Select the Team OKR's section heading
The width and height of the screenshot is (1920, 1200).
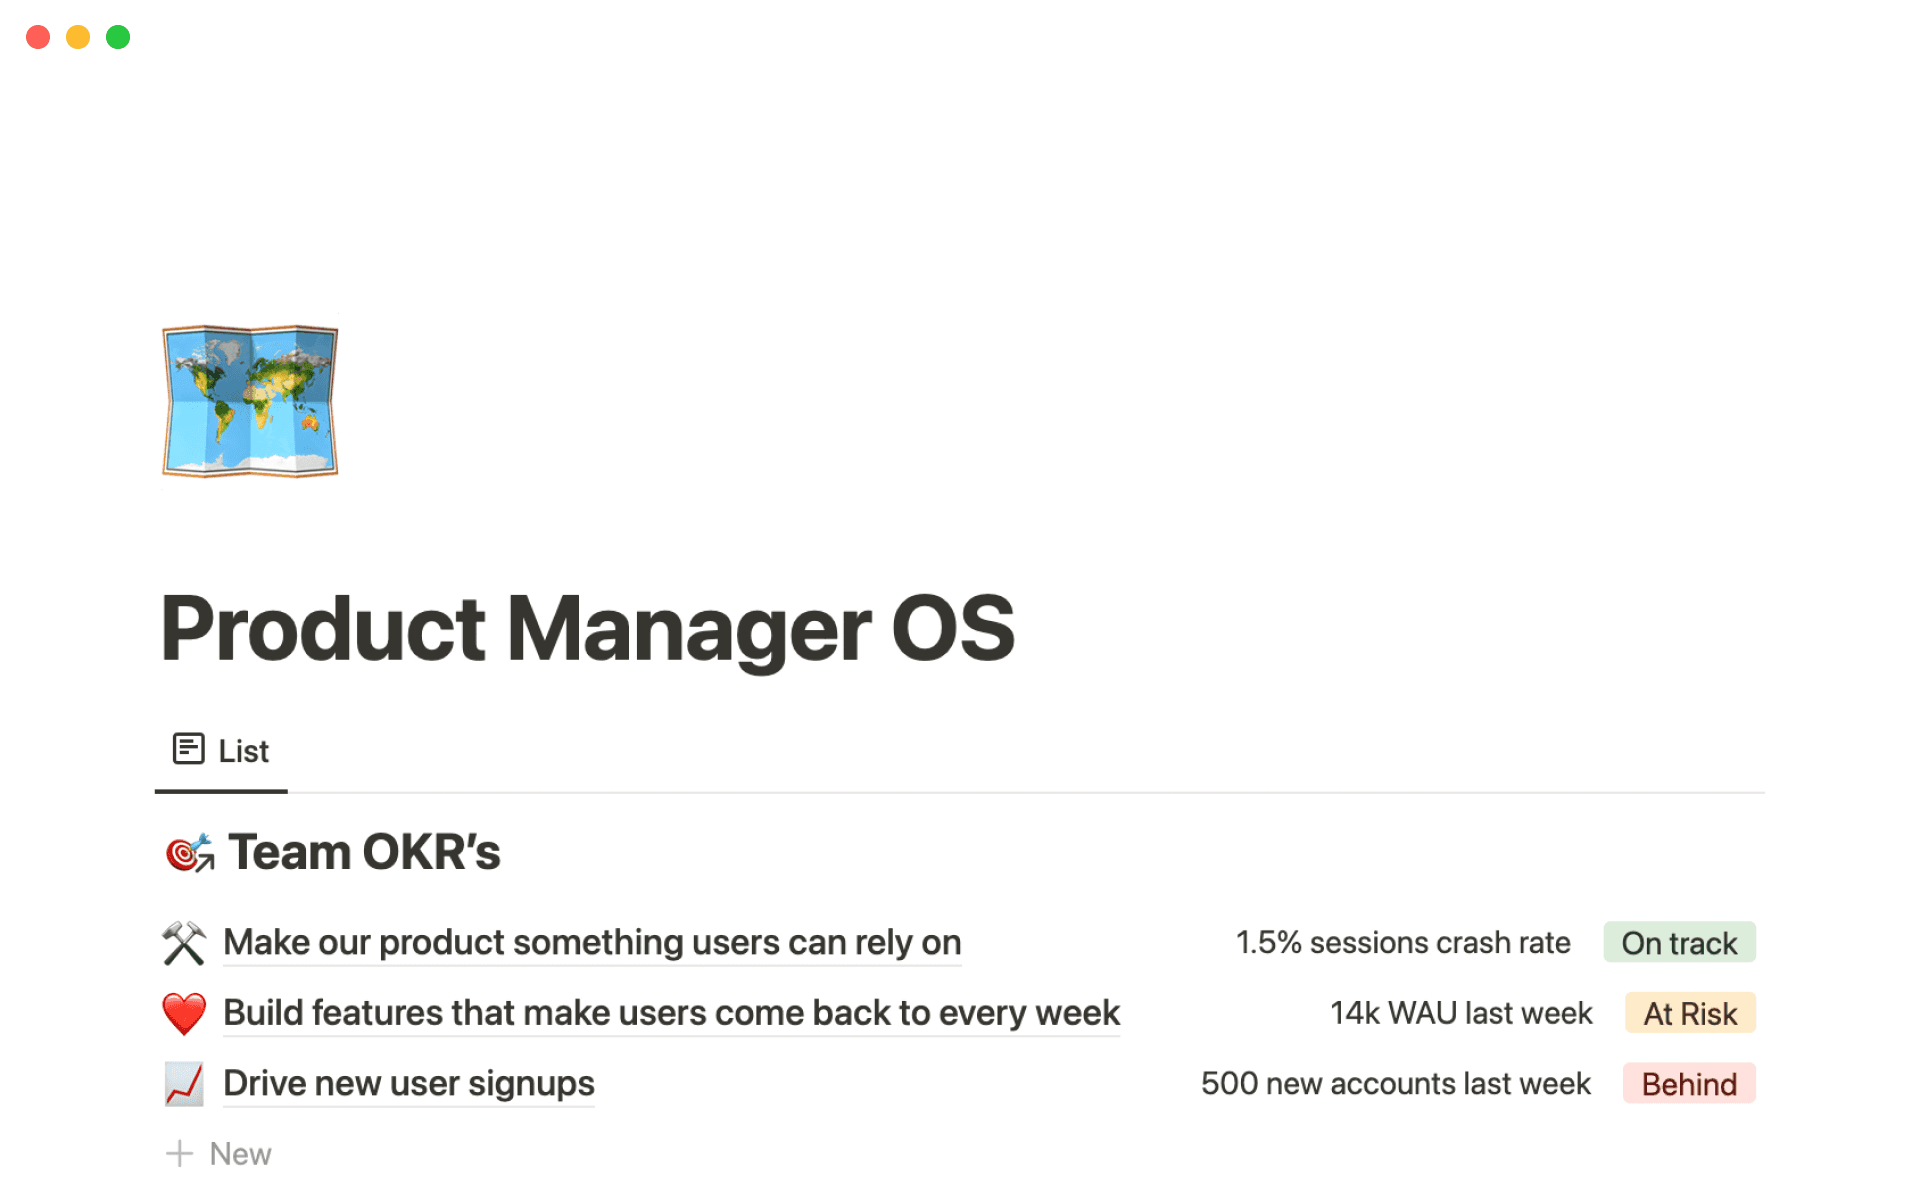tap(364, 851)
